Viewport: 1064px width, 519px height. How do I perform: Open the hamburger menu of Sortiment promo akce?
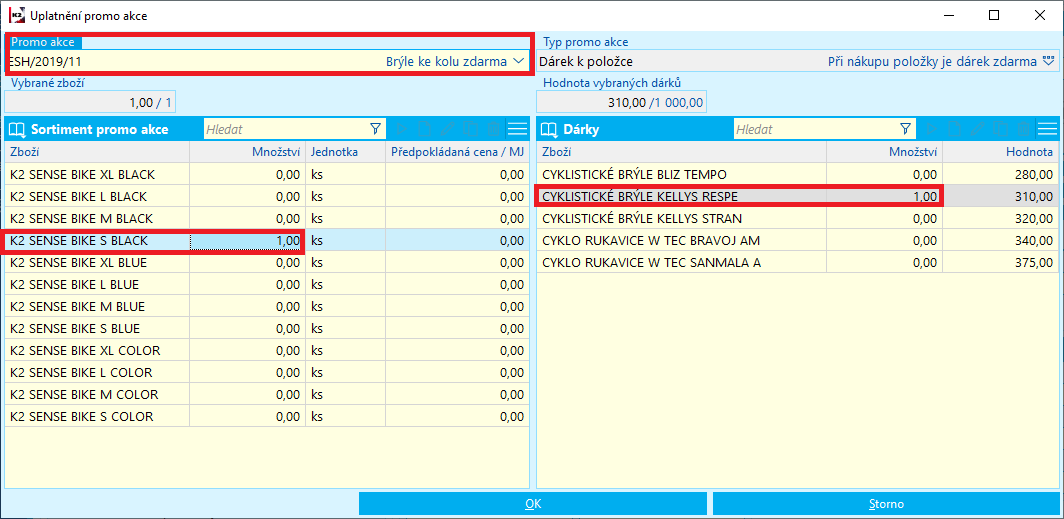coord(518,129)
